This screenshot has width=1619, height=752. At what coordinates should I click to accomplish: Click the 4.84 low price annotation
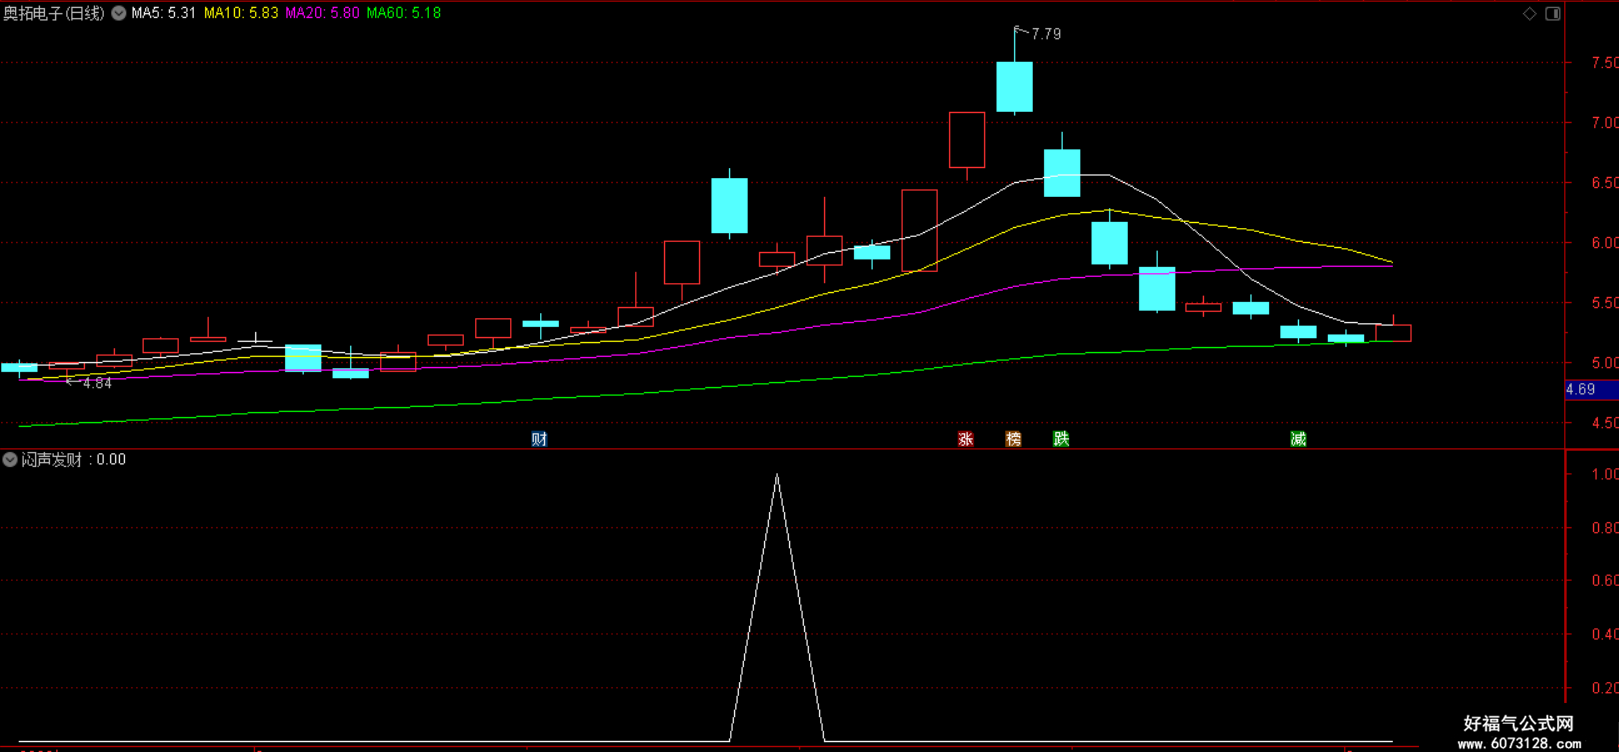coord(97,383)
